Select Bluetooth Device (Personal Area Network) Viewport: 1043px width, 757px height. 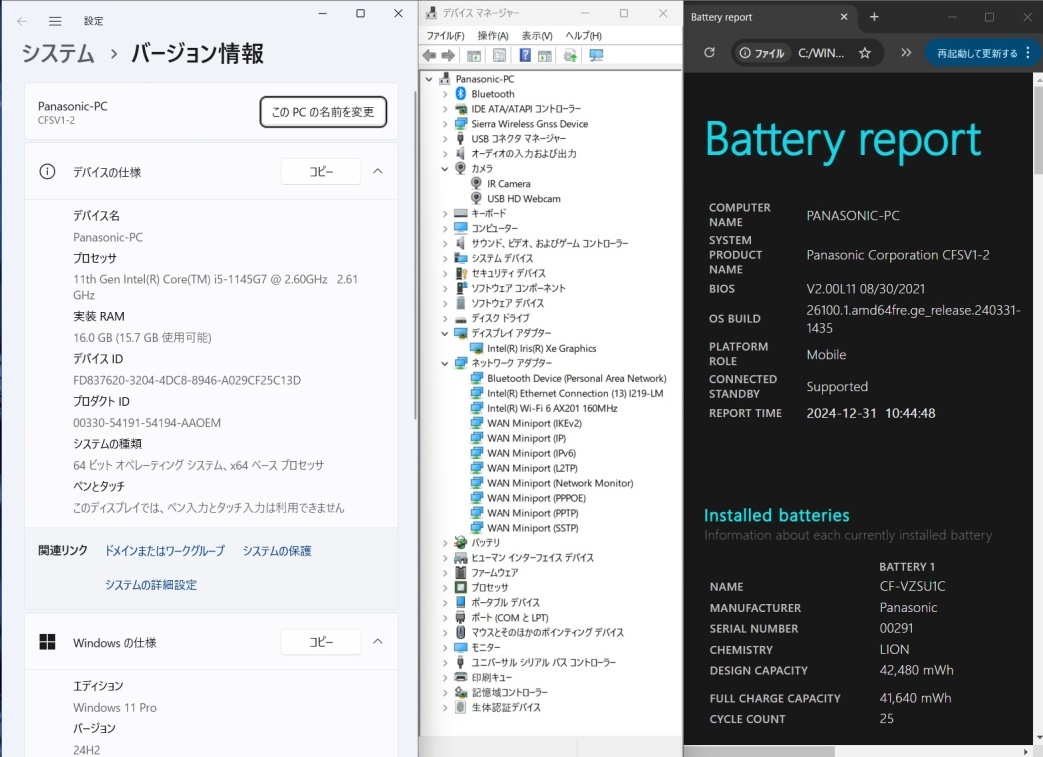coord(577,378)
